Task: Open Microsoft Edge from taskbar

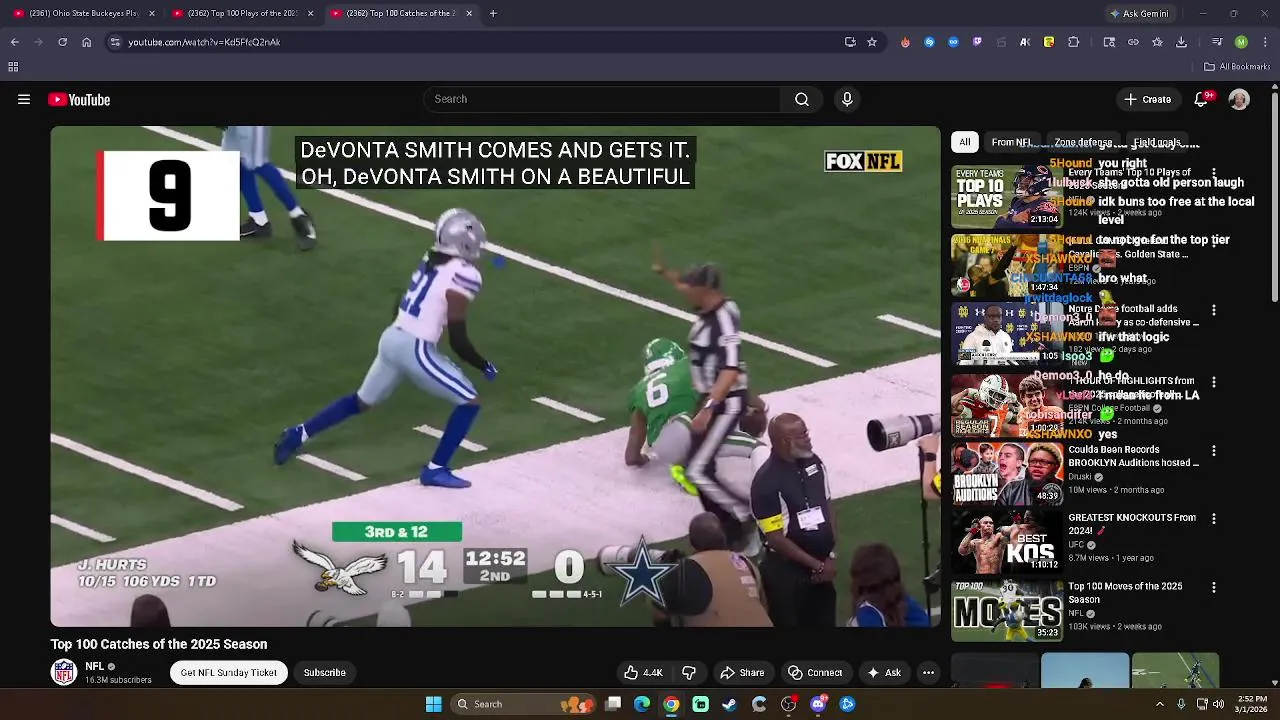Action: pyautogui.click(x=642, y=704)
